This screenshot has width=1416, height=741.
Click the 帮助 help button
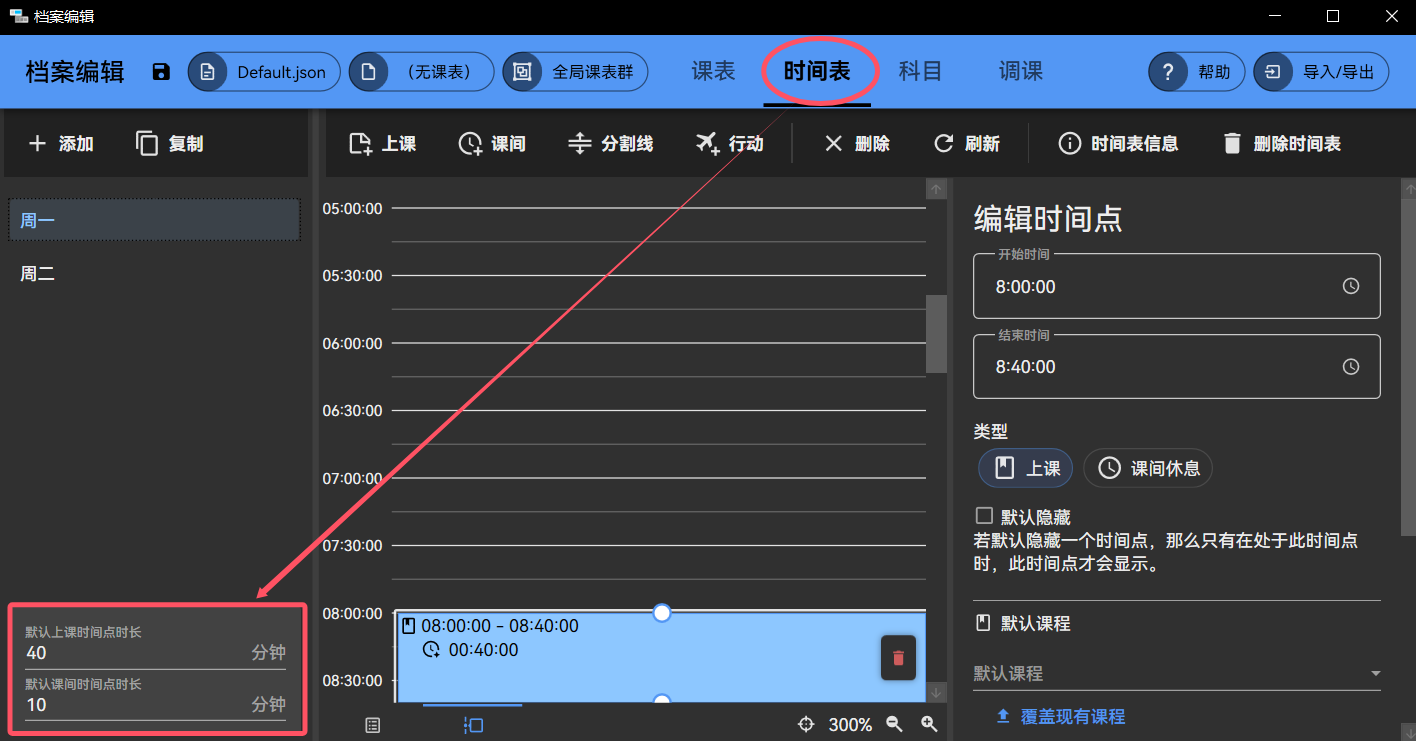(x=1196, y=71)
